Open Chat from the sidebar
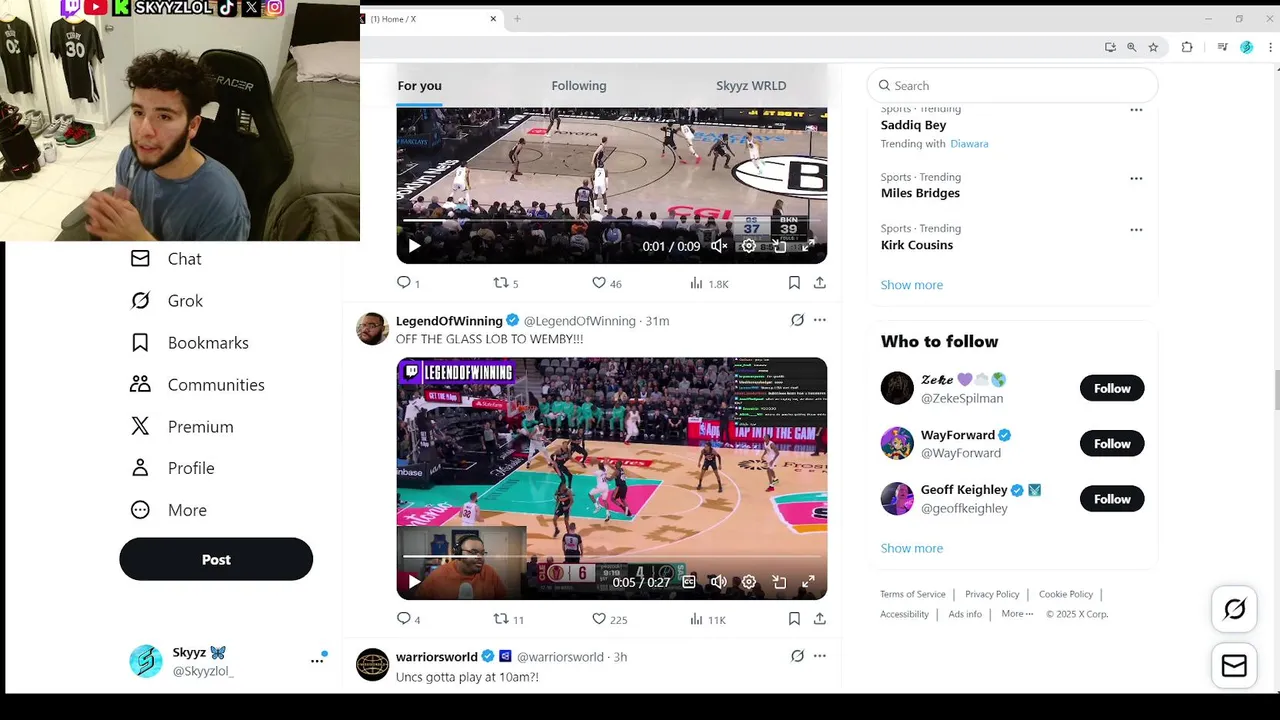This screenshot has width=1280, height=720. (166, 259)
